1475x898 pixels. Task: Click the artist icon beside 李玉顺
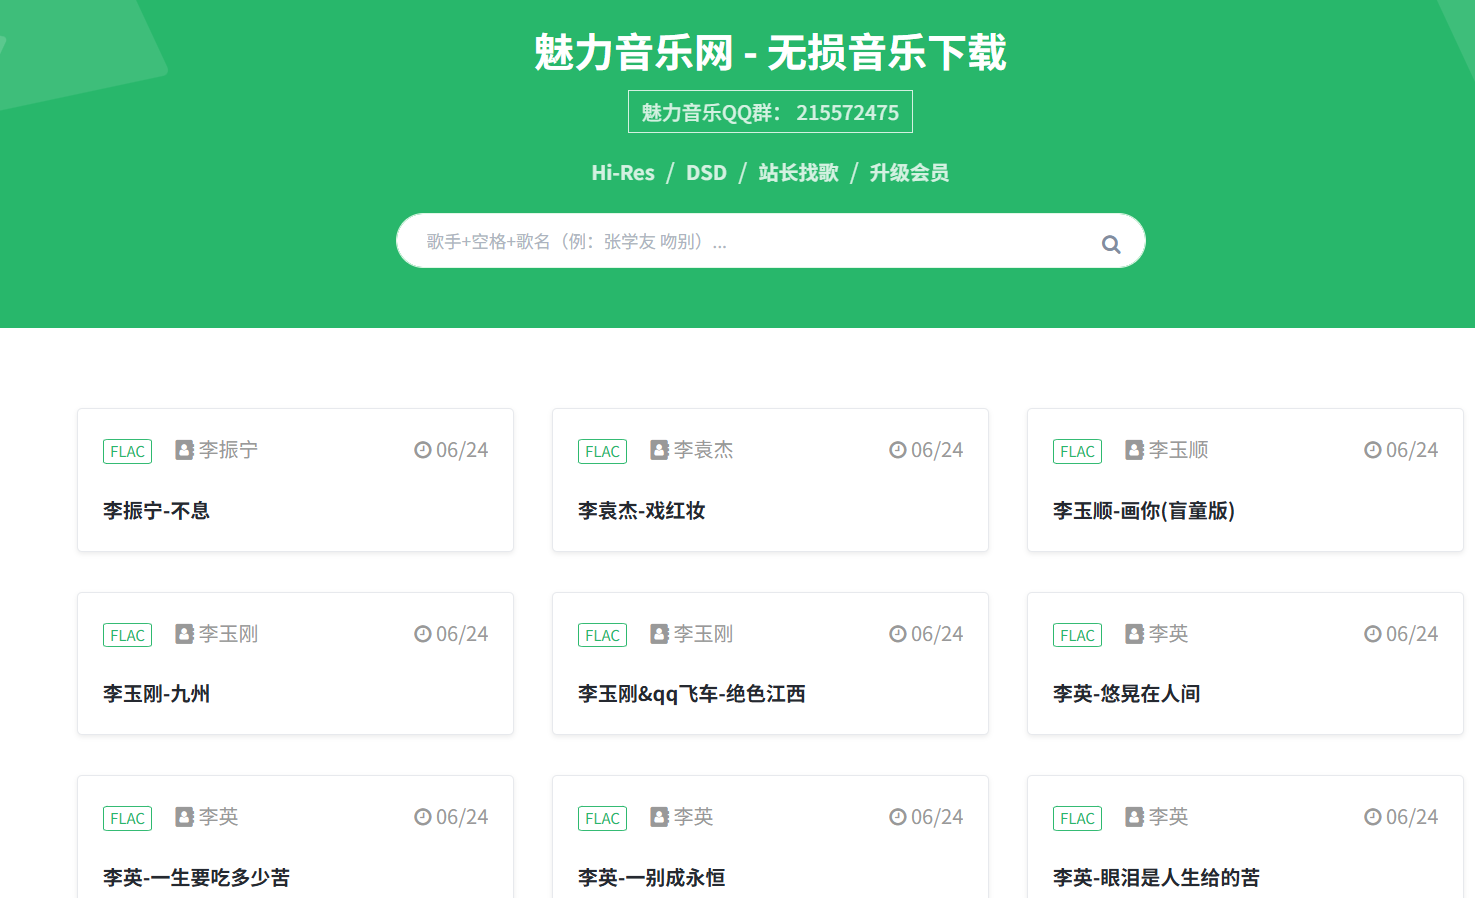coord(1134,450)
